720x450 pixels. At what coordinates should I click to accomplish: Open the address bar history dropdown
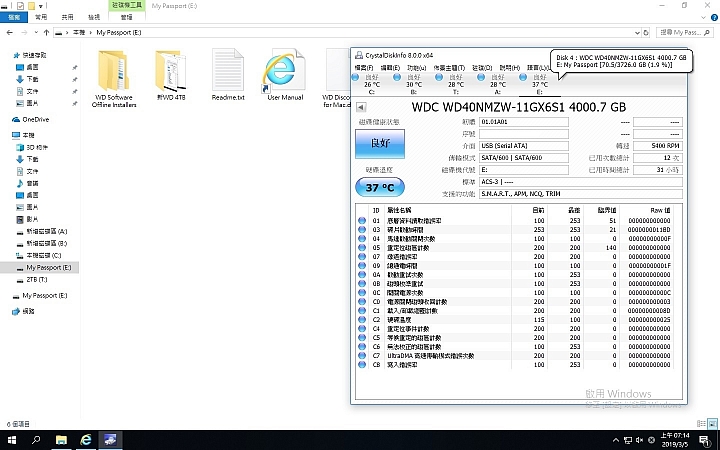pyautogui.click(x=637, y=33)
